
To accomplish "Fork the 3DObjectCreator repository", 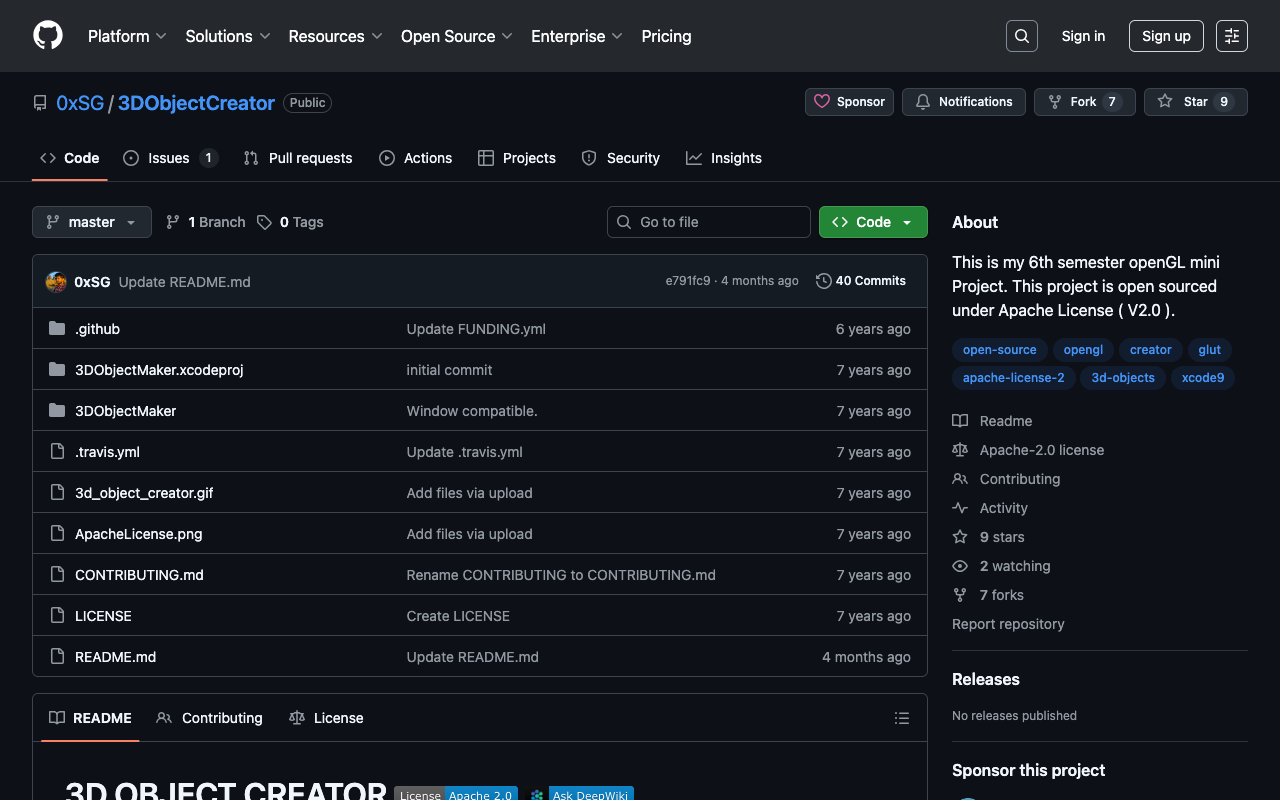I will coord(1084,102).
